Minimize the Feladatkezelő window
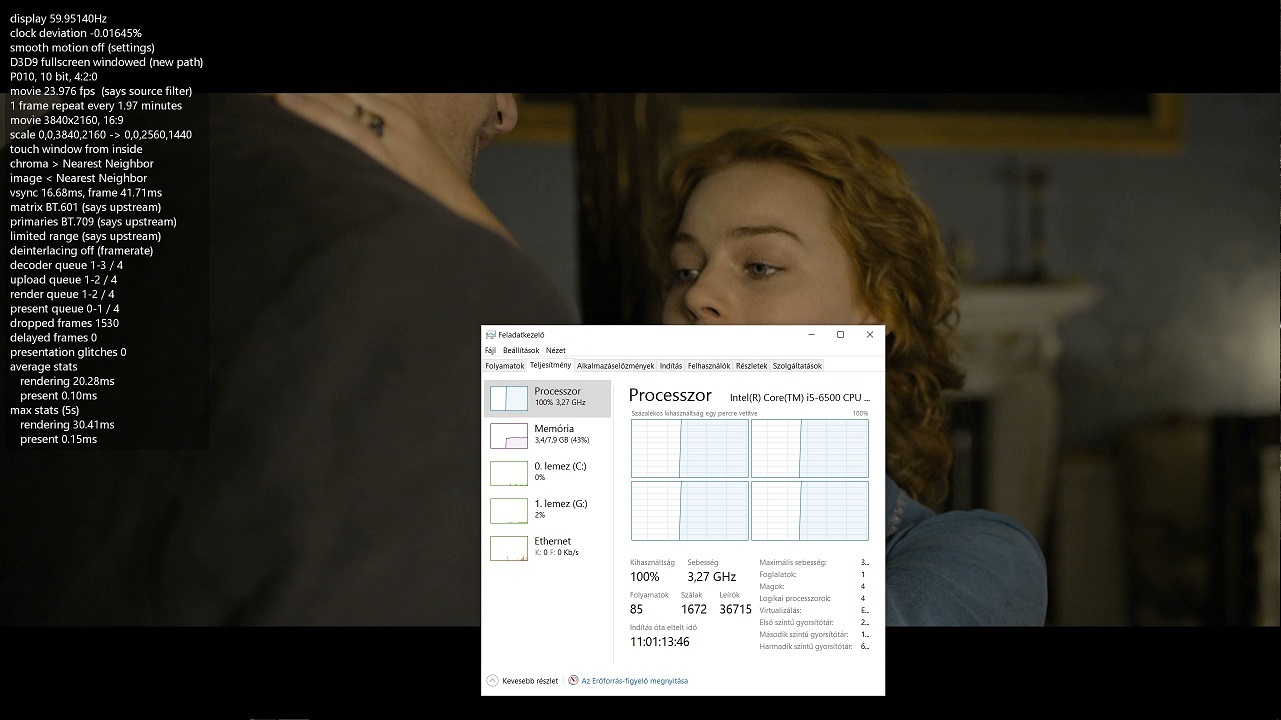This screenshot has width=1281, height=720. (x=811, y=335)
